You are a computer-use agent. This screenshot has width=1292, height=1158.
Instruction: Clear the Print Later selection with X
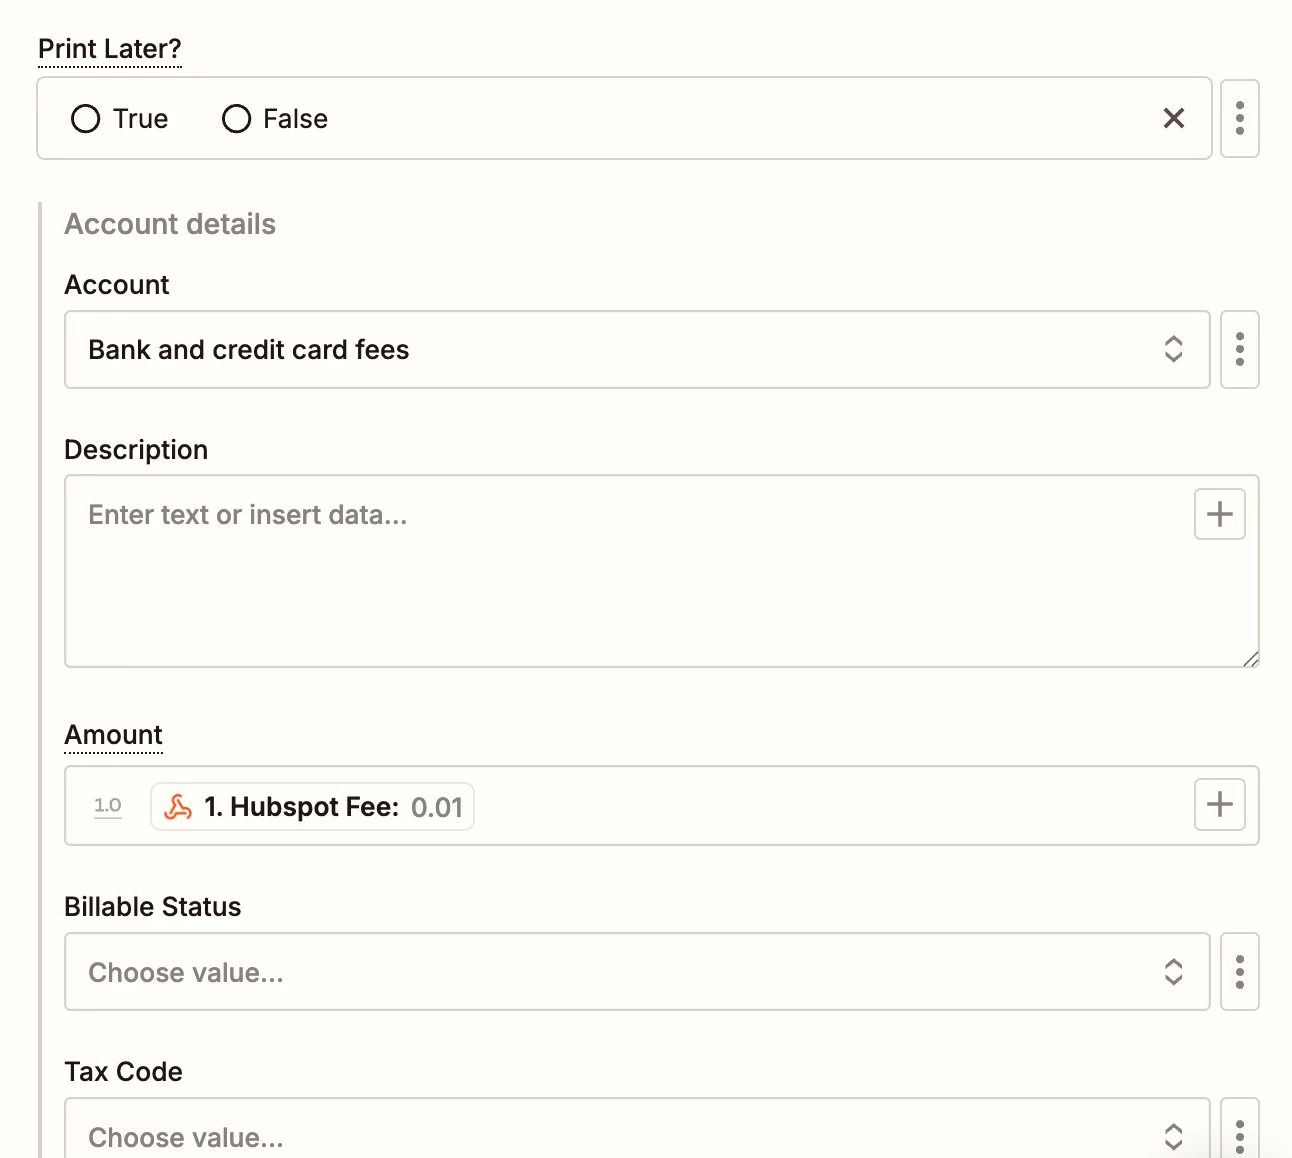coord(1174,119)
